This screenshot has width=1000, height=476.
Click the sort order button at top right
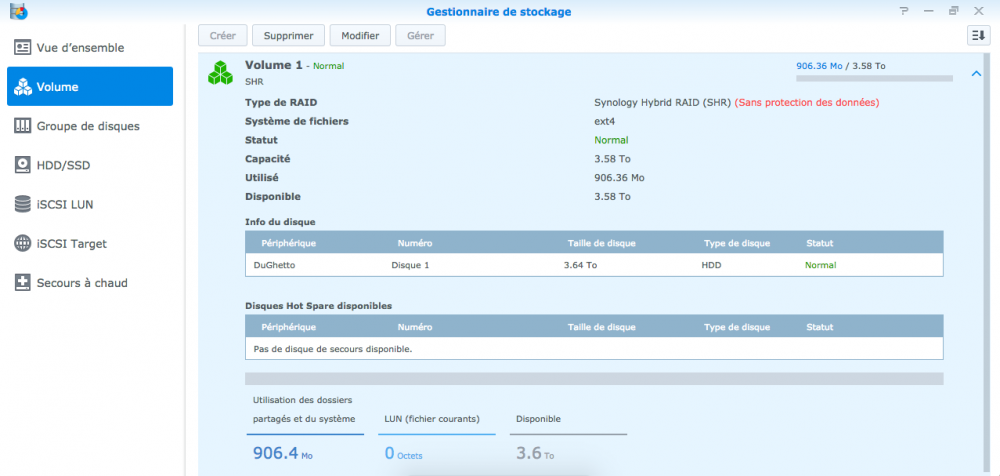[x=978, y=36]
